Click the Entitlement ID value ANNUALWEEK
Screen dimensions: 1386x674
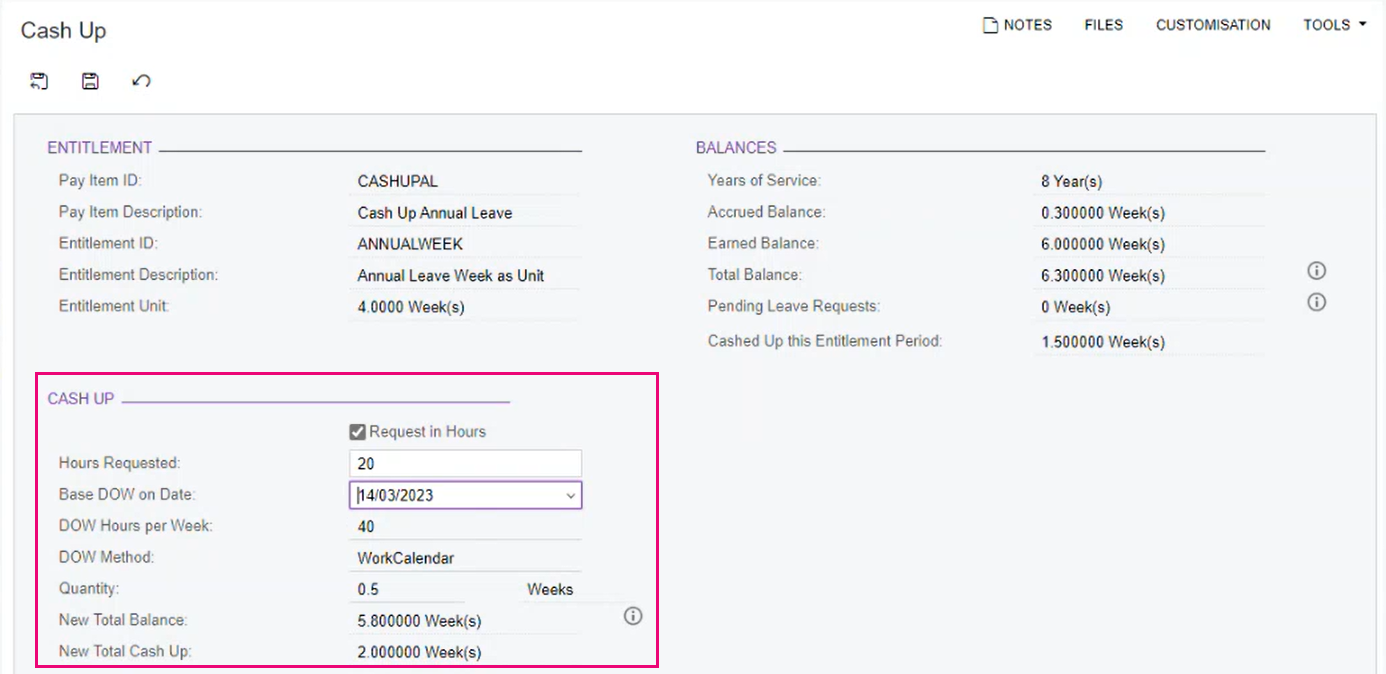pyautogui.click(x=410, y=244)
